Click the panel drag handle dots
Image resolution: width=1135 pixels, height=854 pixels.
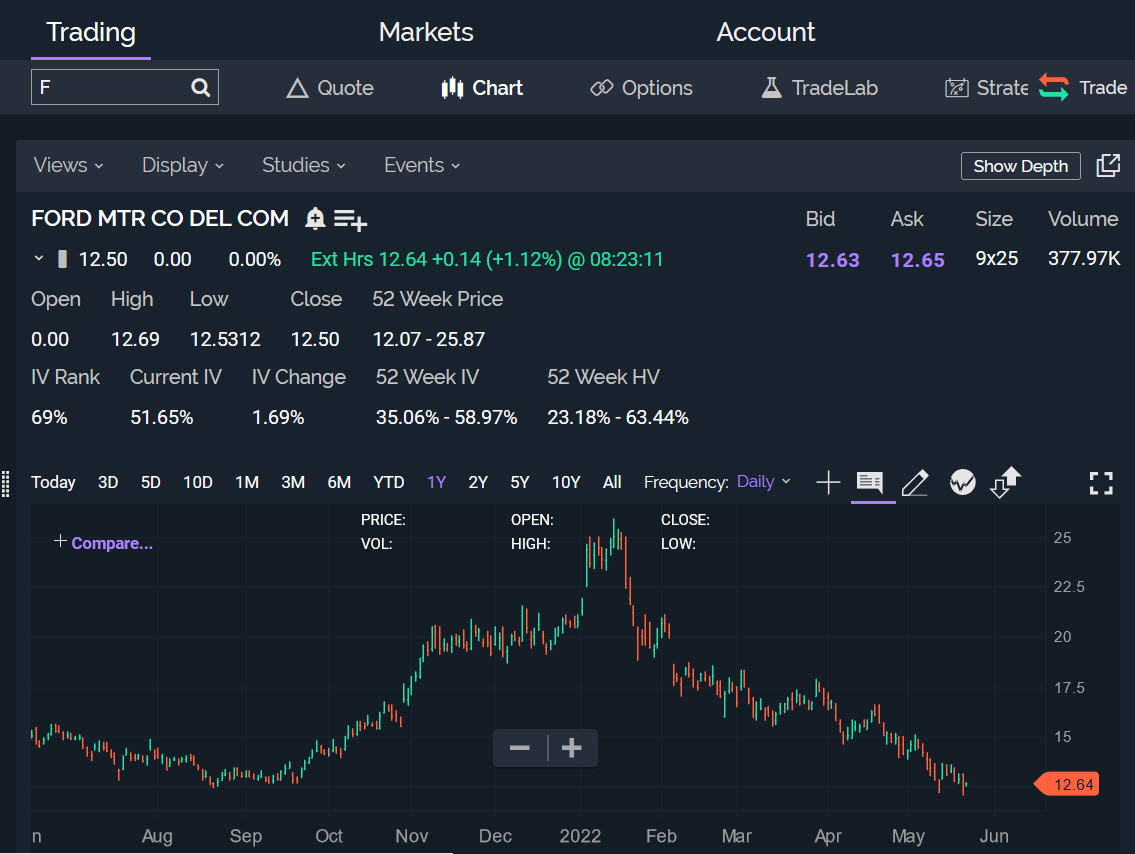(x=6, y=483)
